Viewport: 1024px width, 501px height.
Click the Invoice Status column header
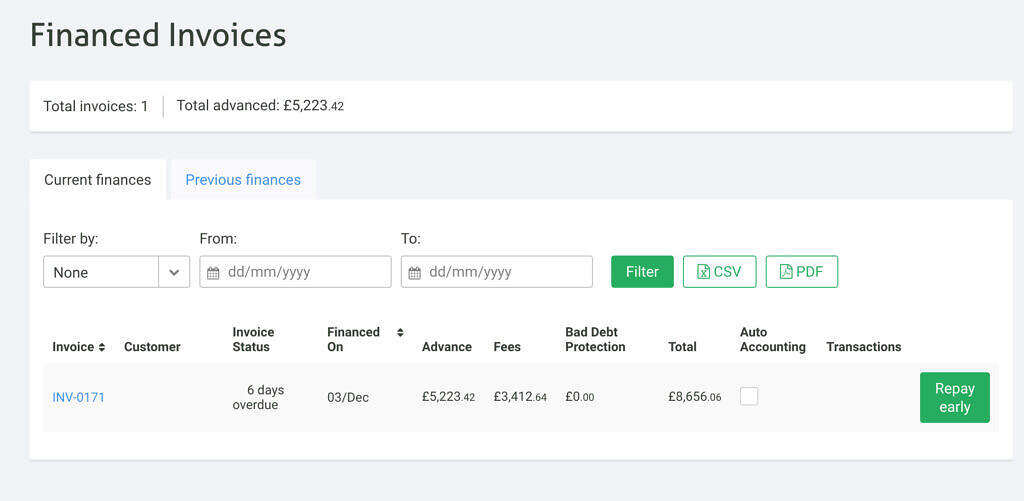253,339
